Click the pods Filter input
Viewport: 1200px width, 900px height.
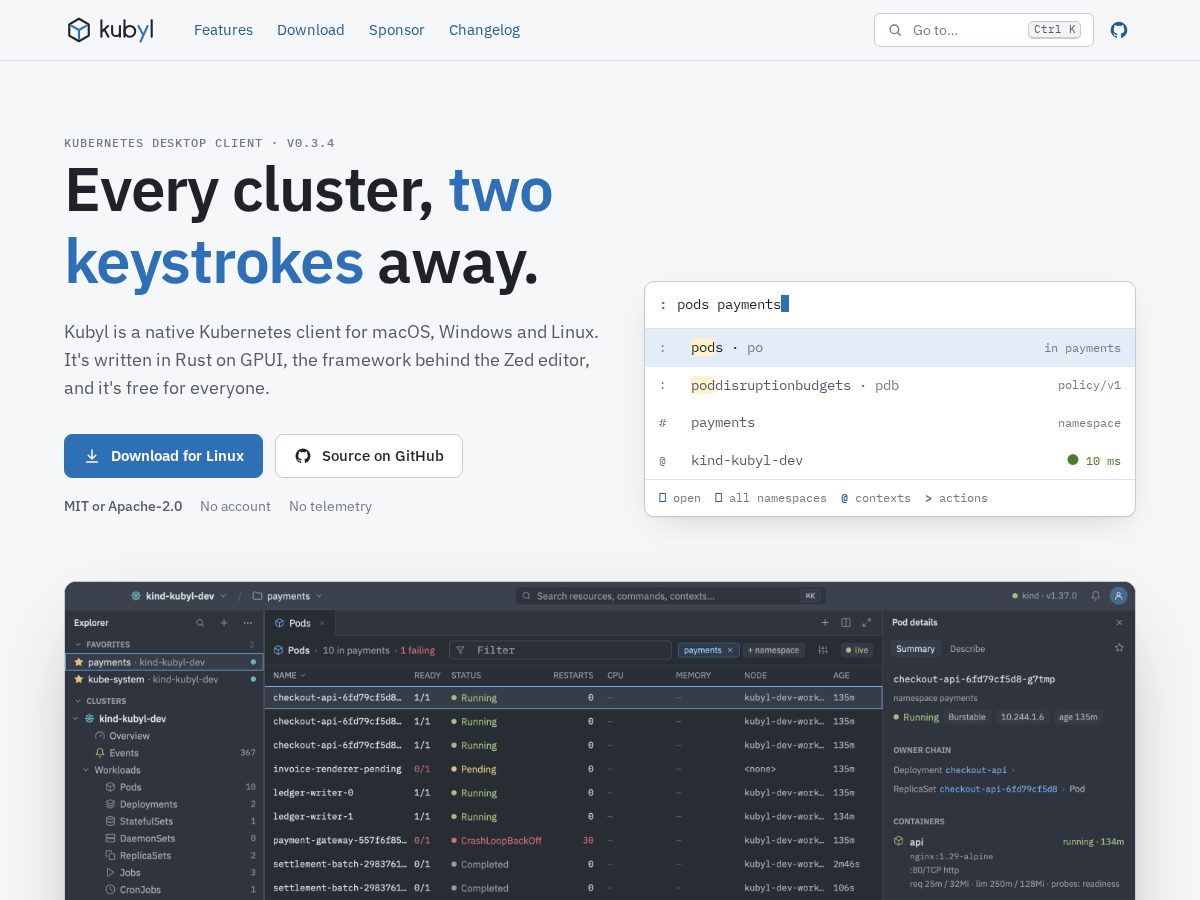tap(560, 650)
